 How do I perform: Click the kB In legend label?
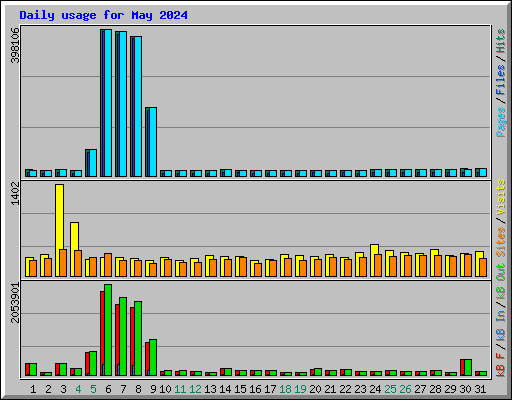(x=501, y=326)
